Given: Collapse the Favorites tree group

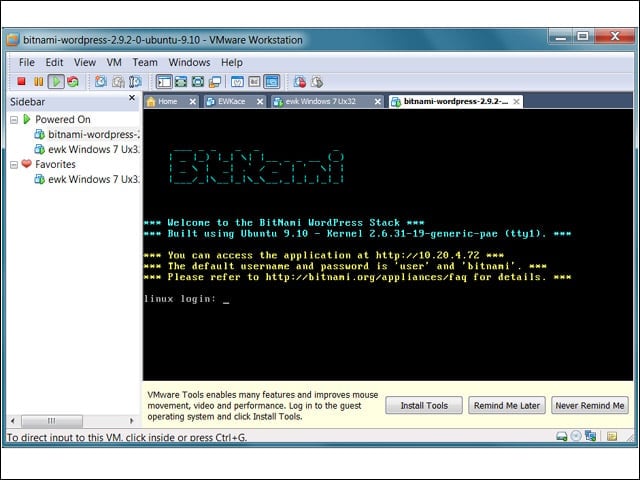Looking at the screenshot, I should pyautogui.click(x=14, y=164).
